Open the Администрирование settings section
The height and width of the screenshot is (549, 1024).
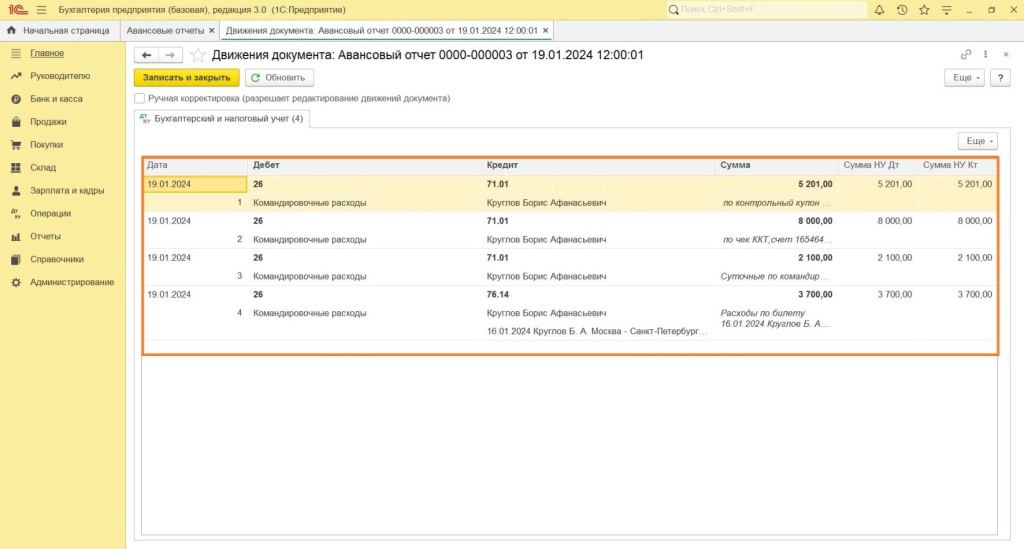72,282
